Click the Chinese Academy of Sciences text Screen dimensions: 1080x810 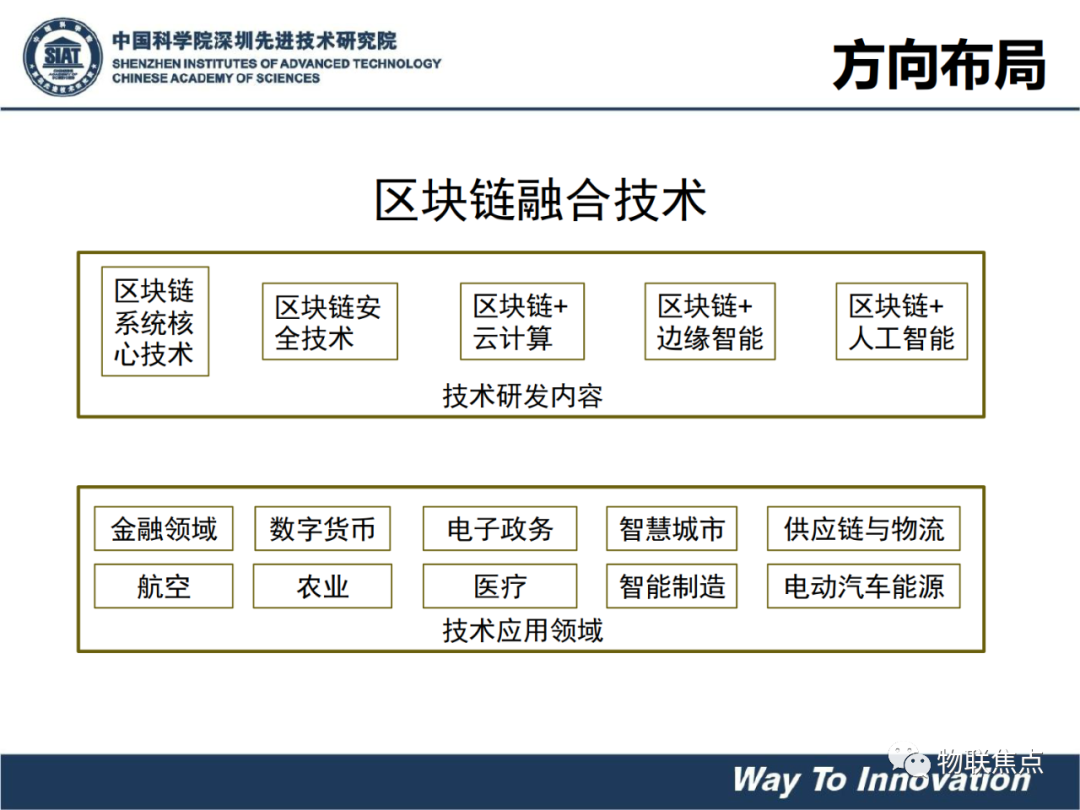pos(216,78)
